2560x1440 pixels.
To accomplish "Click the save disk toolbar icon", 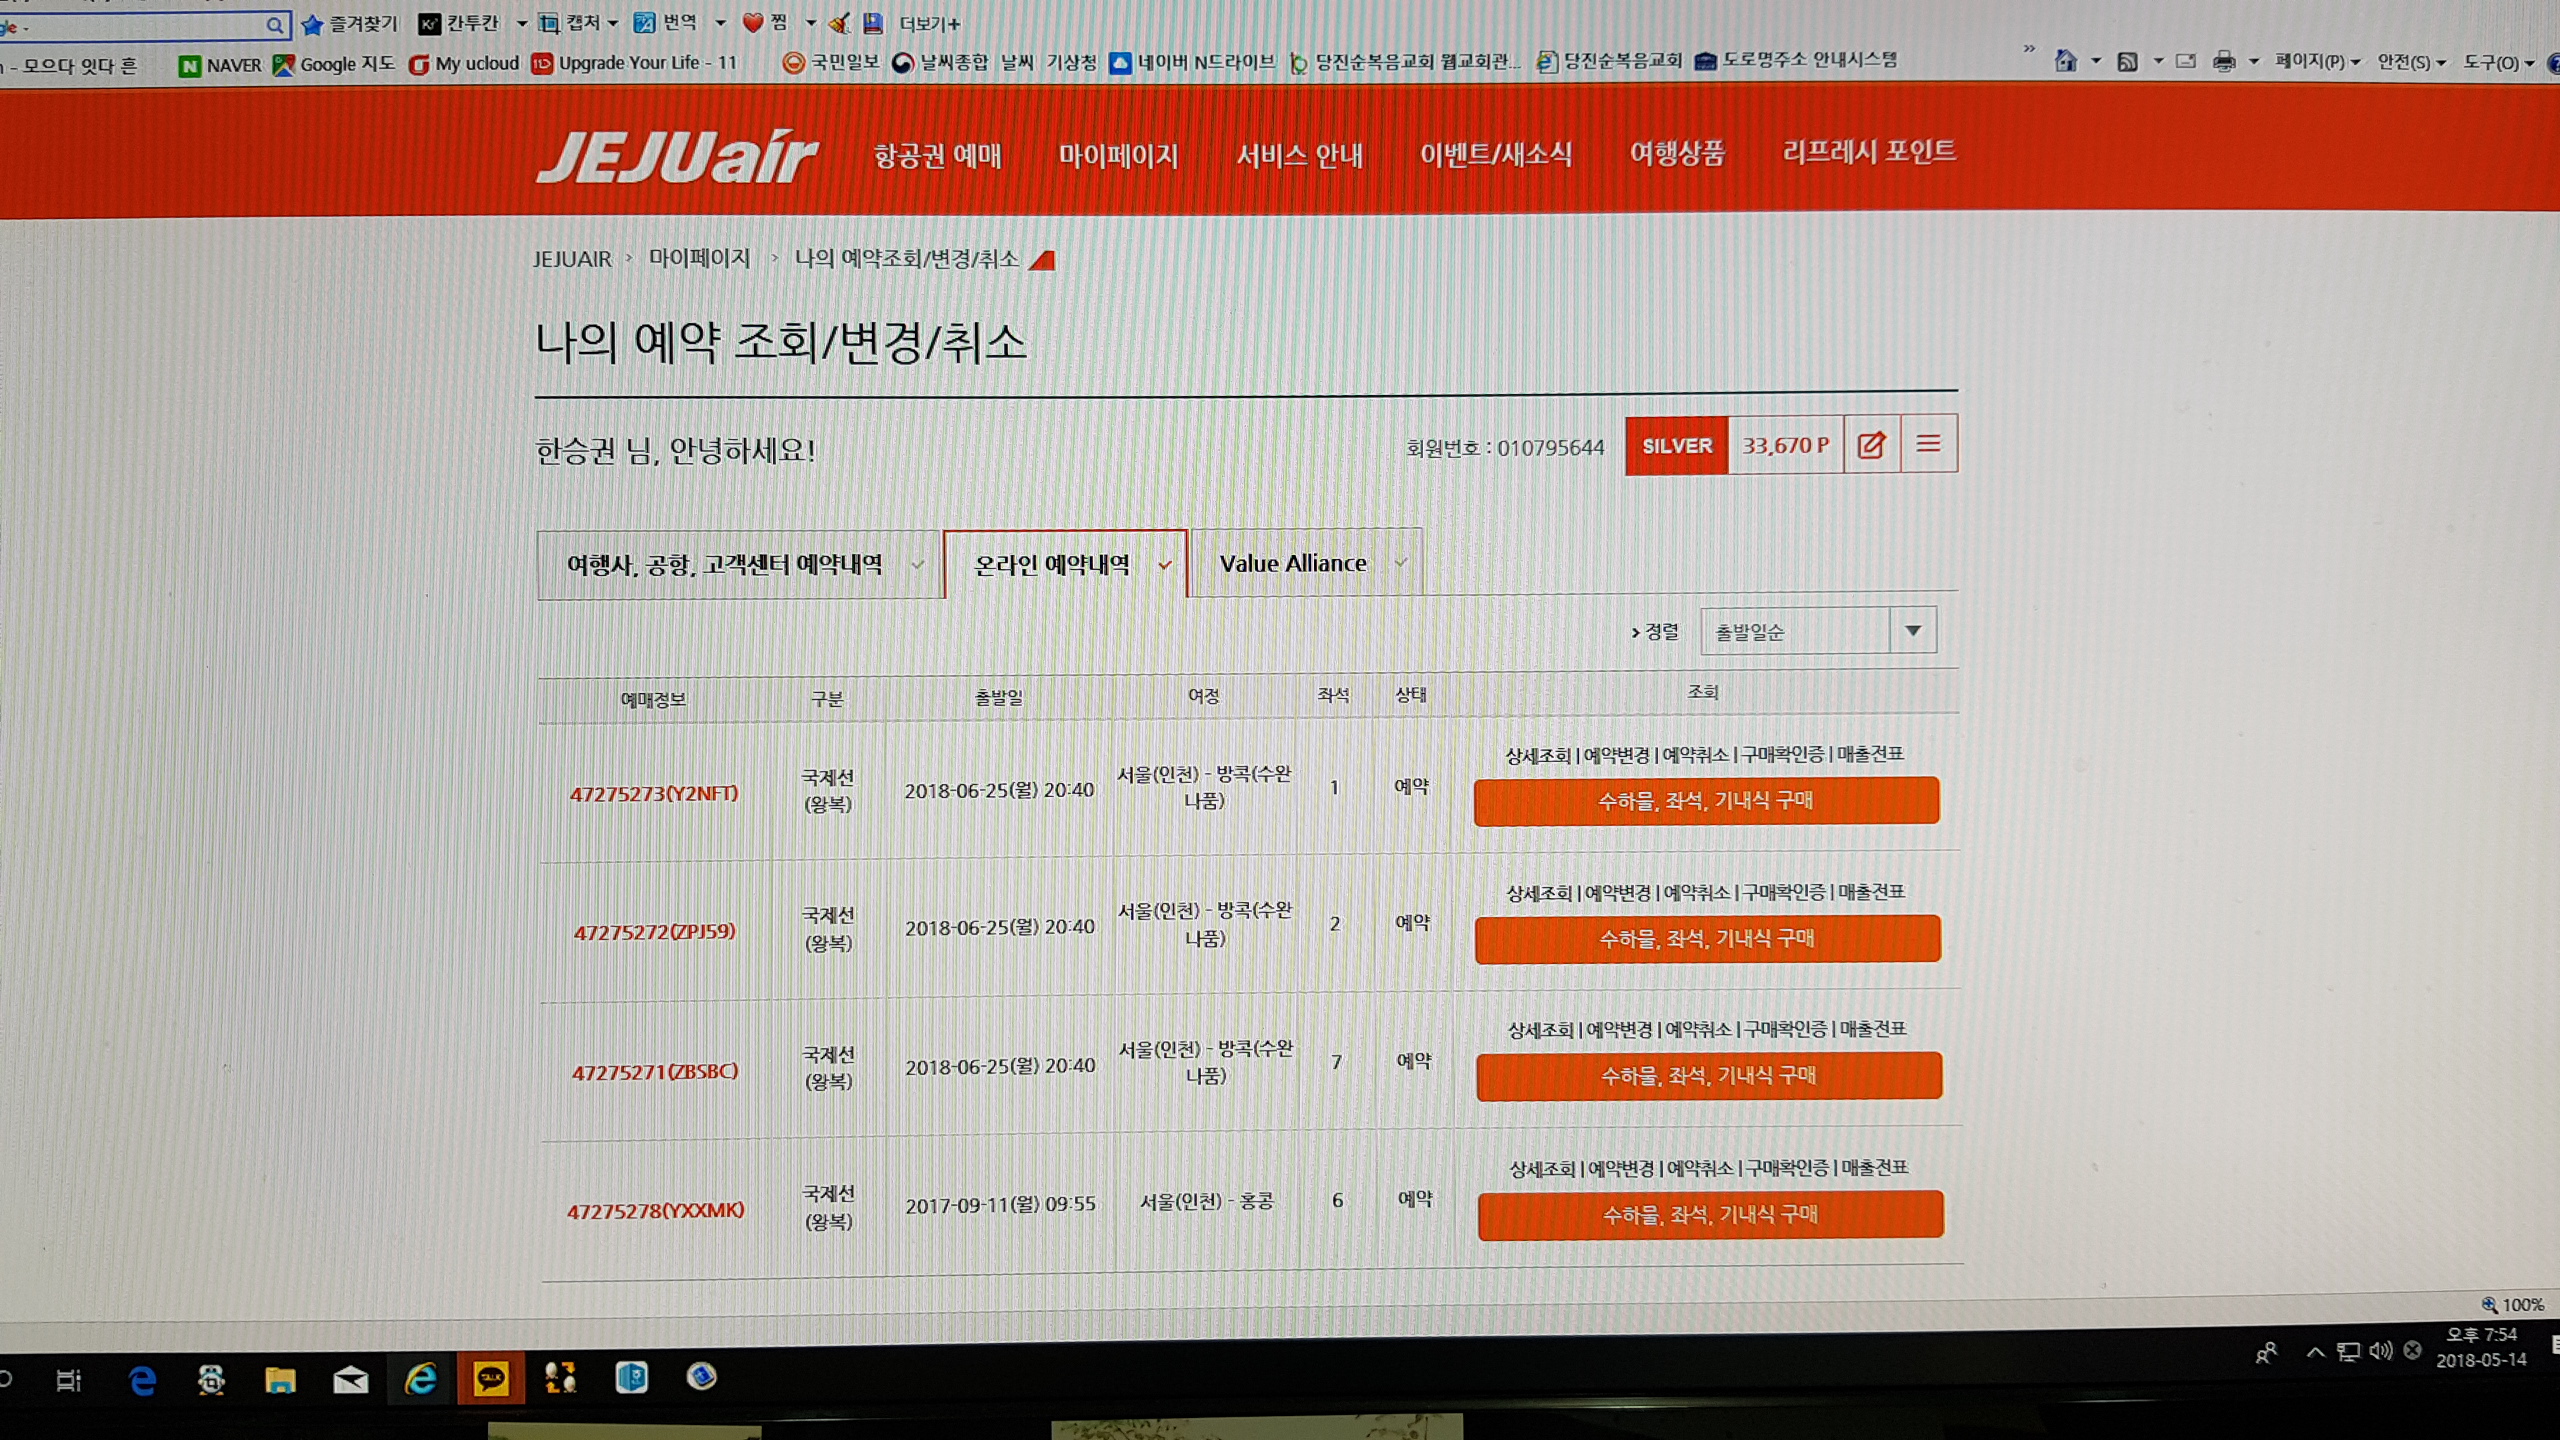I will click(x=873, y=23).
